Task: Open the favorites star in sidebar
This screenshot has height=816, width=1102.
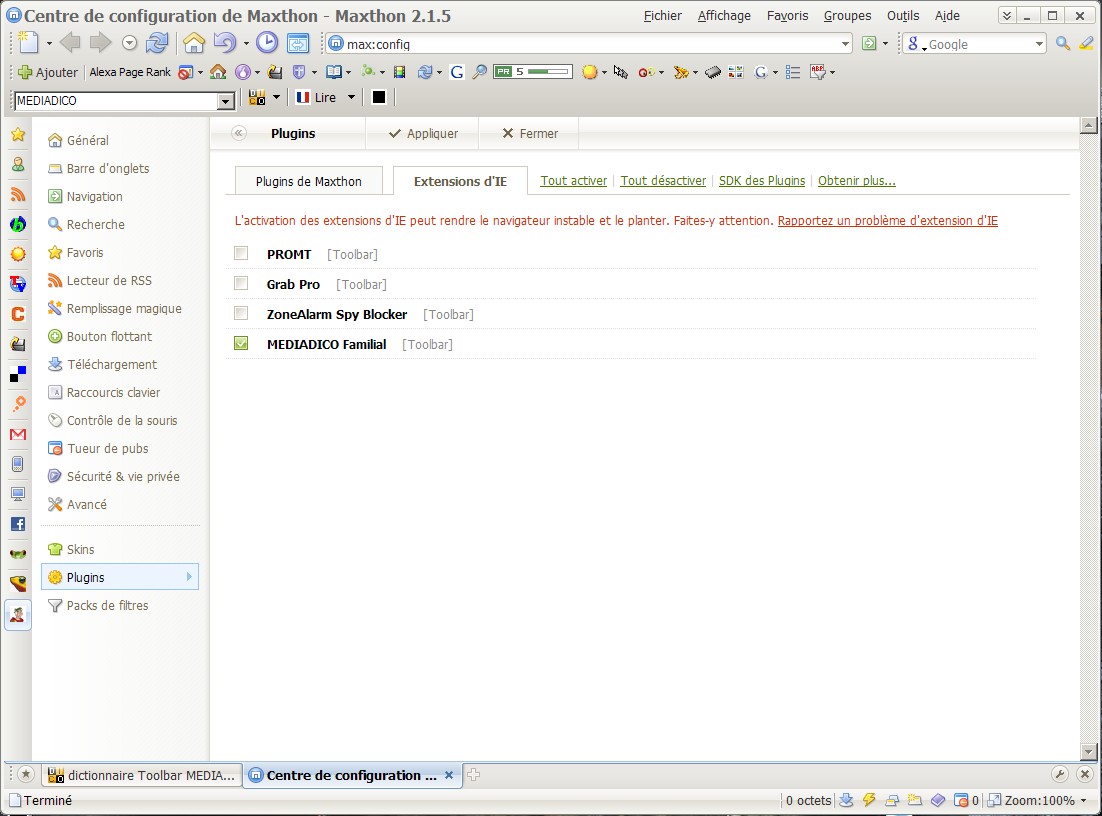Action: [x=18, y=134]
